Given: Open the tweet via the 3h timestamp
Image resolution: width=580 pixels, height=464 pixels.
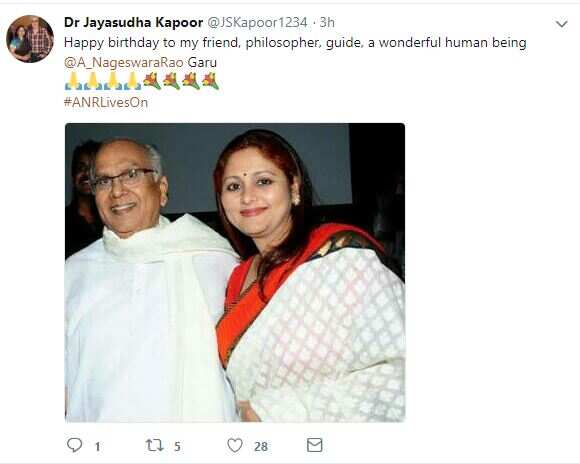Looking at the screenshot, I should [327, 23].
